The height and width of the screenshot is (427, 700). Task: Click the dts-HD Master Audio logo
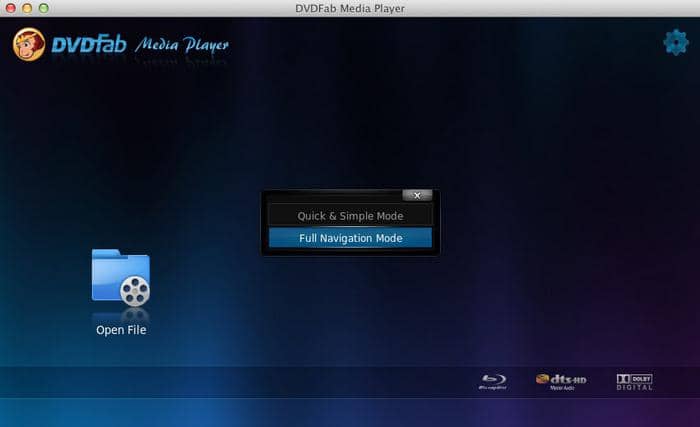(560, 381)
